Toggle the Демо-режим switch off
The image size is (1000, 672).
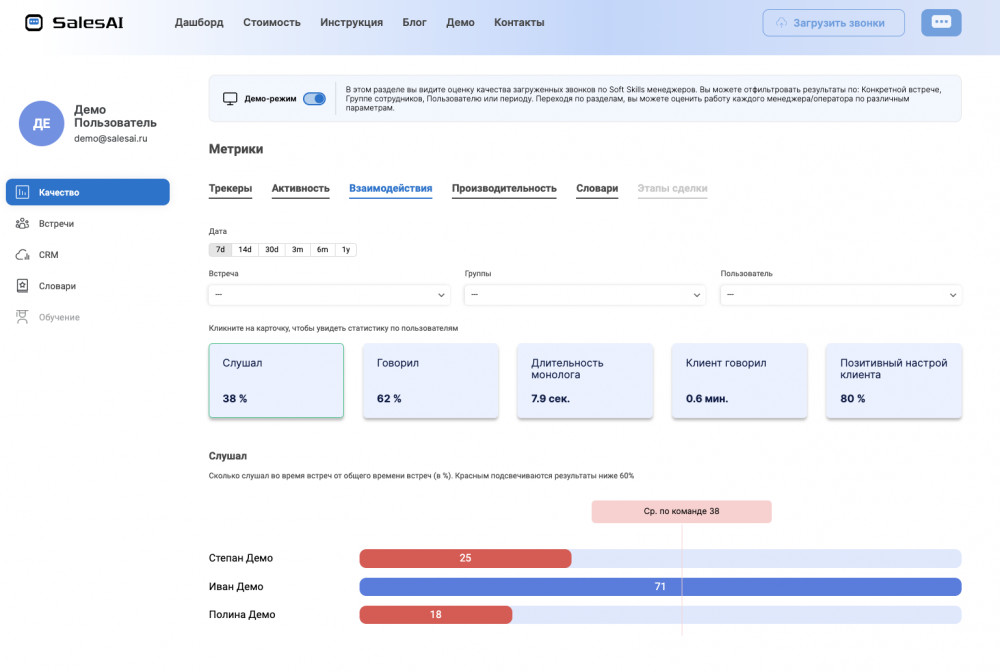click(x=314, y=99)
